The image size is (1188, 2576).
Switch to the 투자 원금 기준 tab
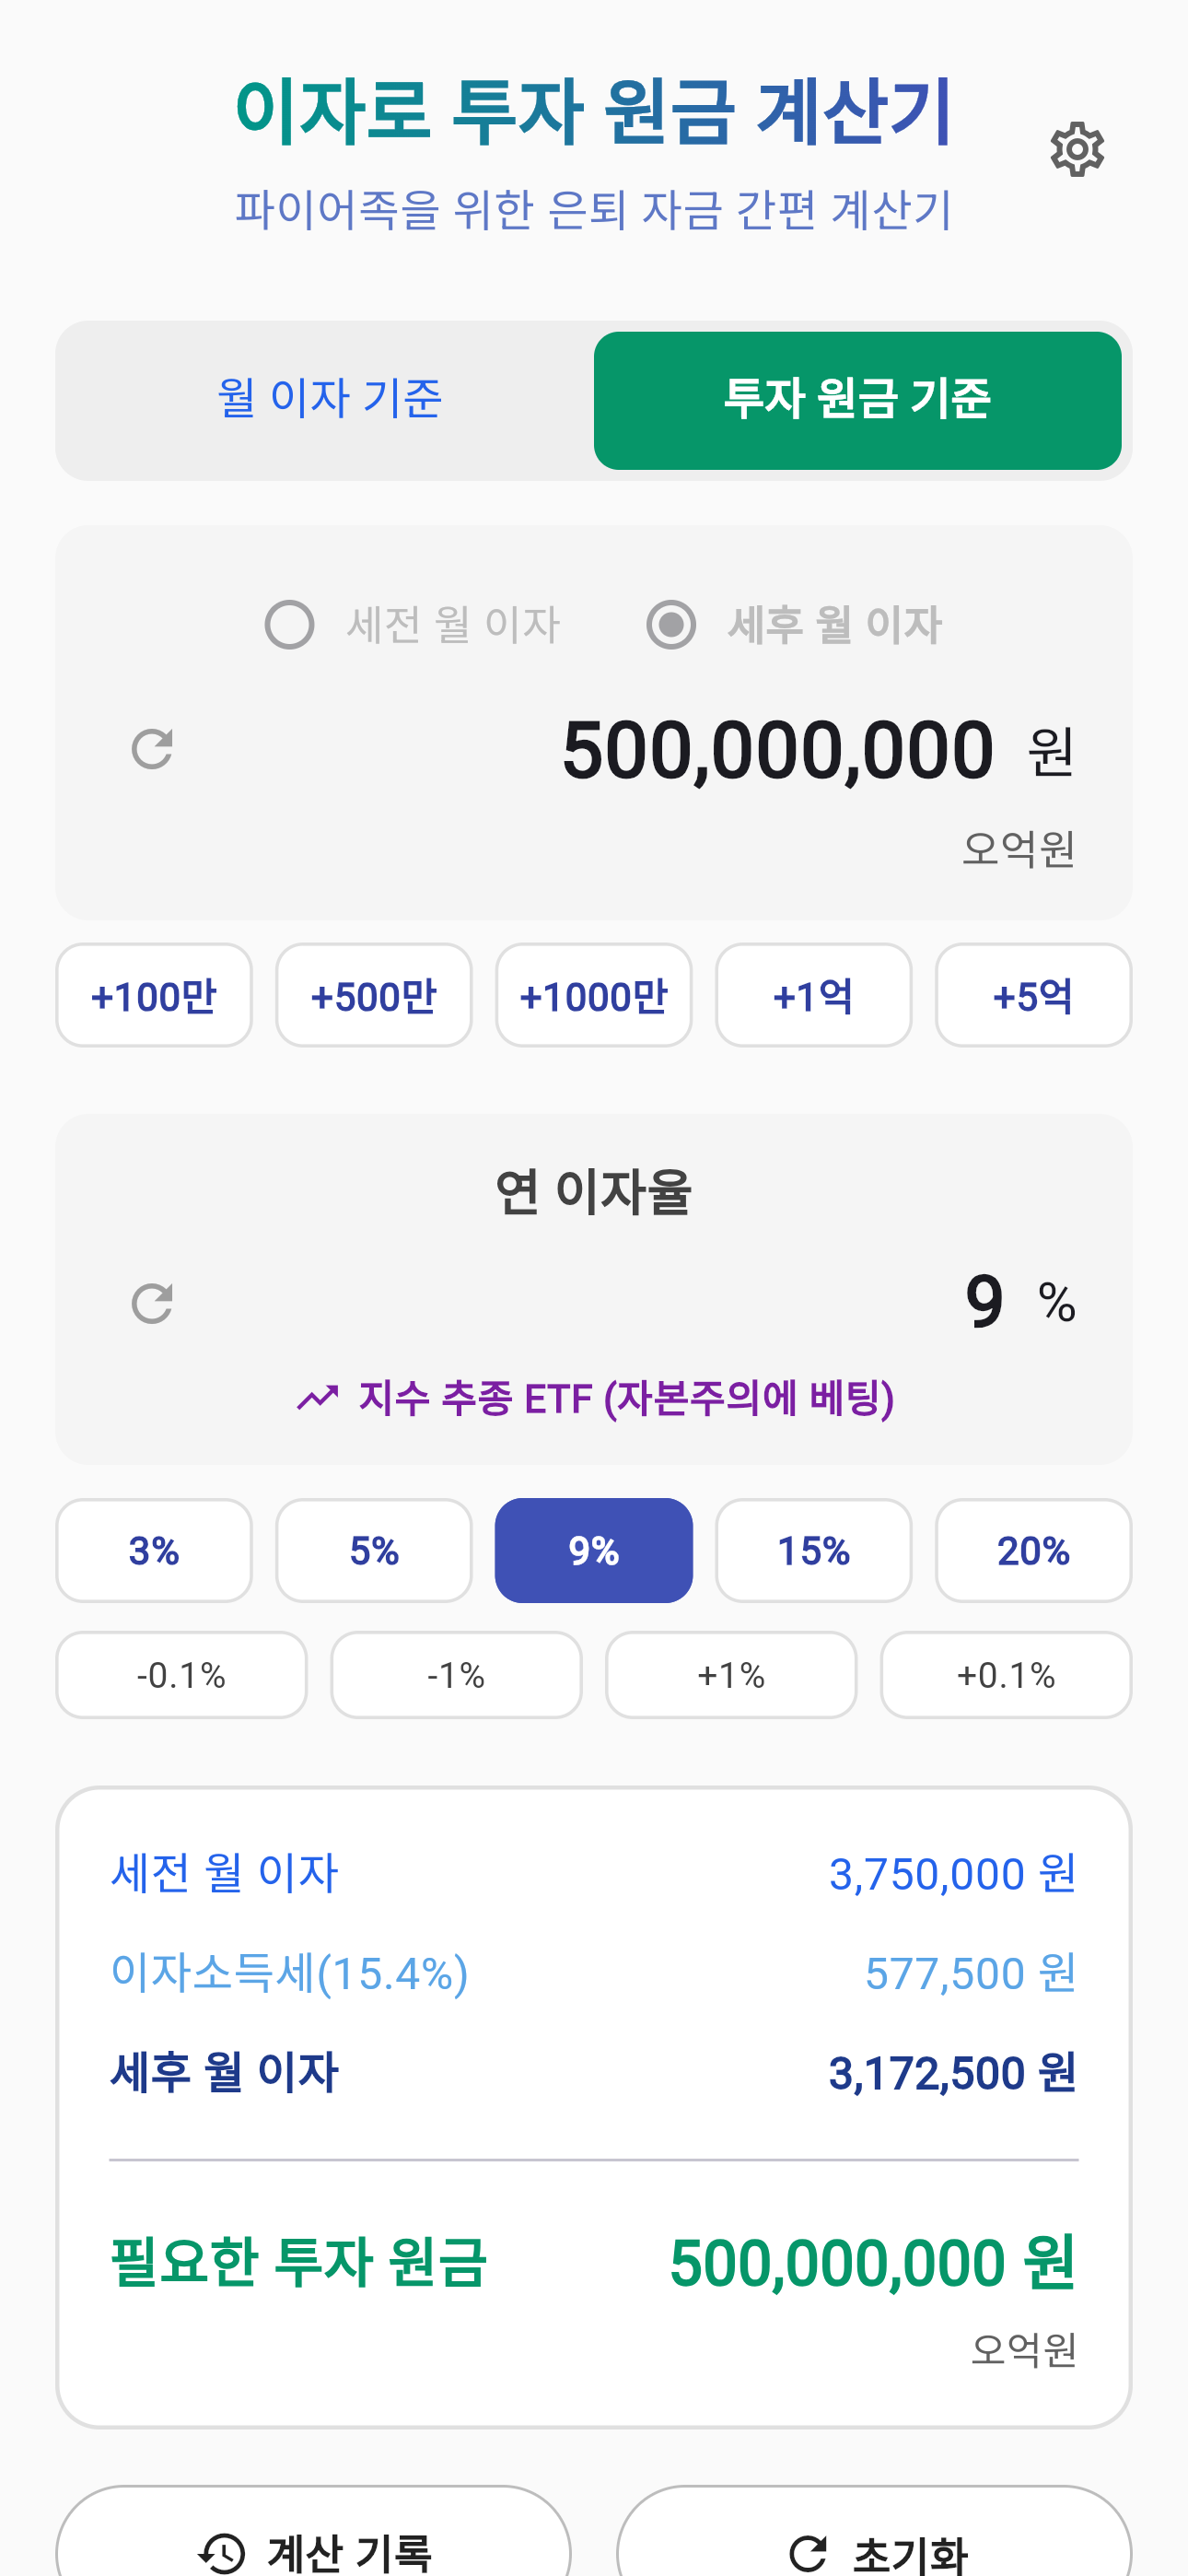857,400
